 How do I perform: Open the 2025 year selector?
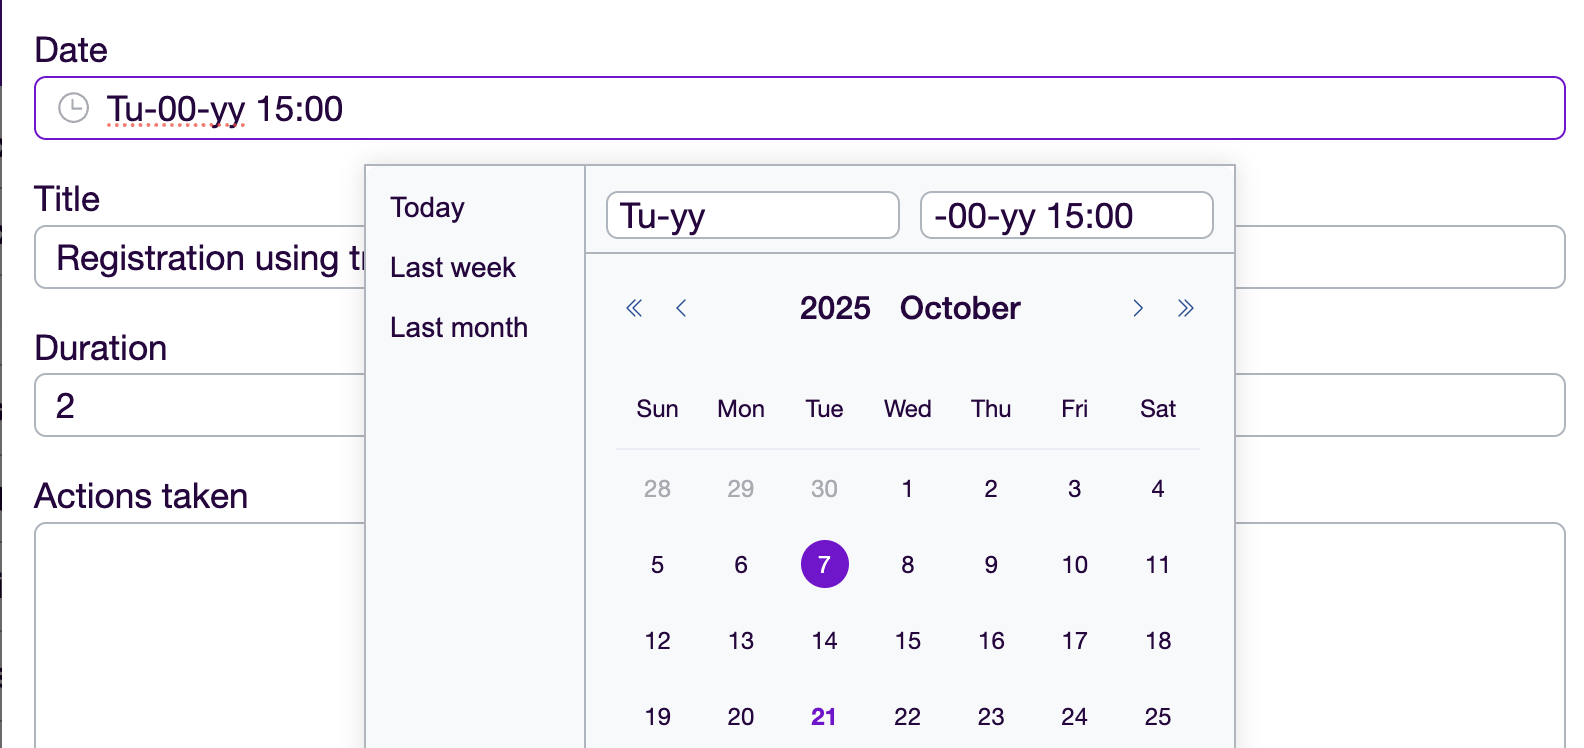coord(835,308)
